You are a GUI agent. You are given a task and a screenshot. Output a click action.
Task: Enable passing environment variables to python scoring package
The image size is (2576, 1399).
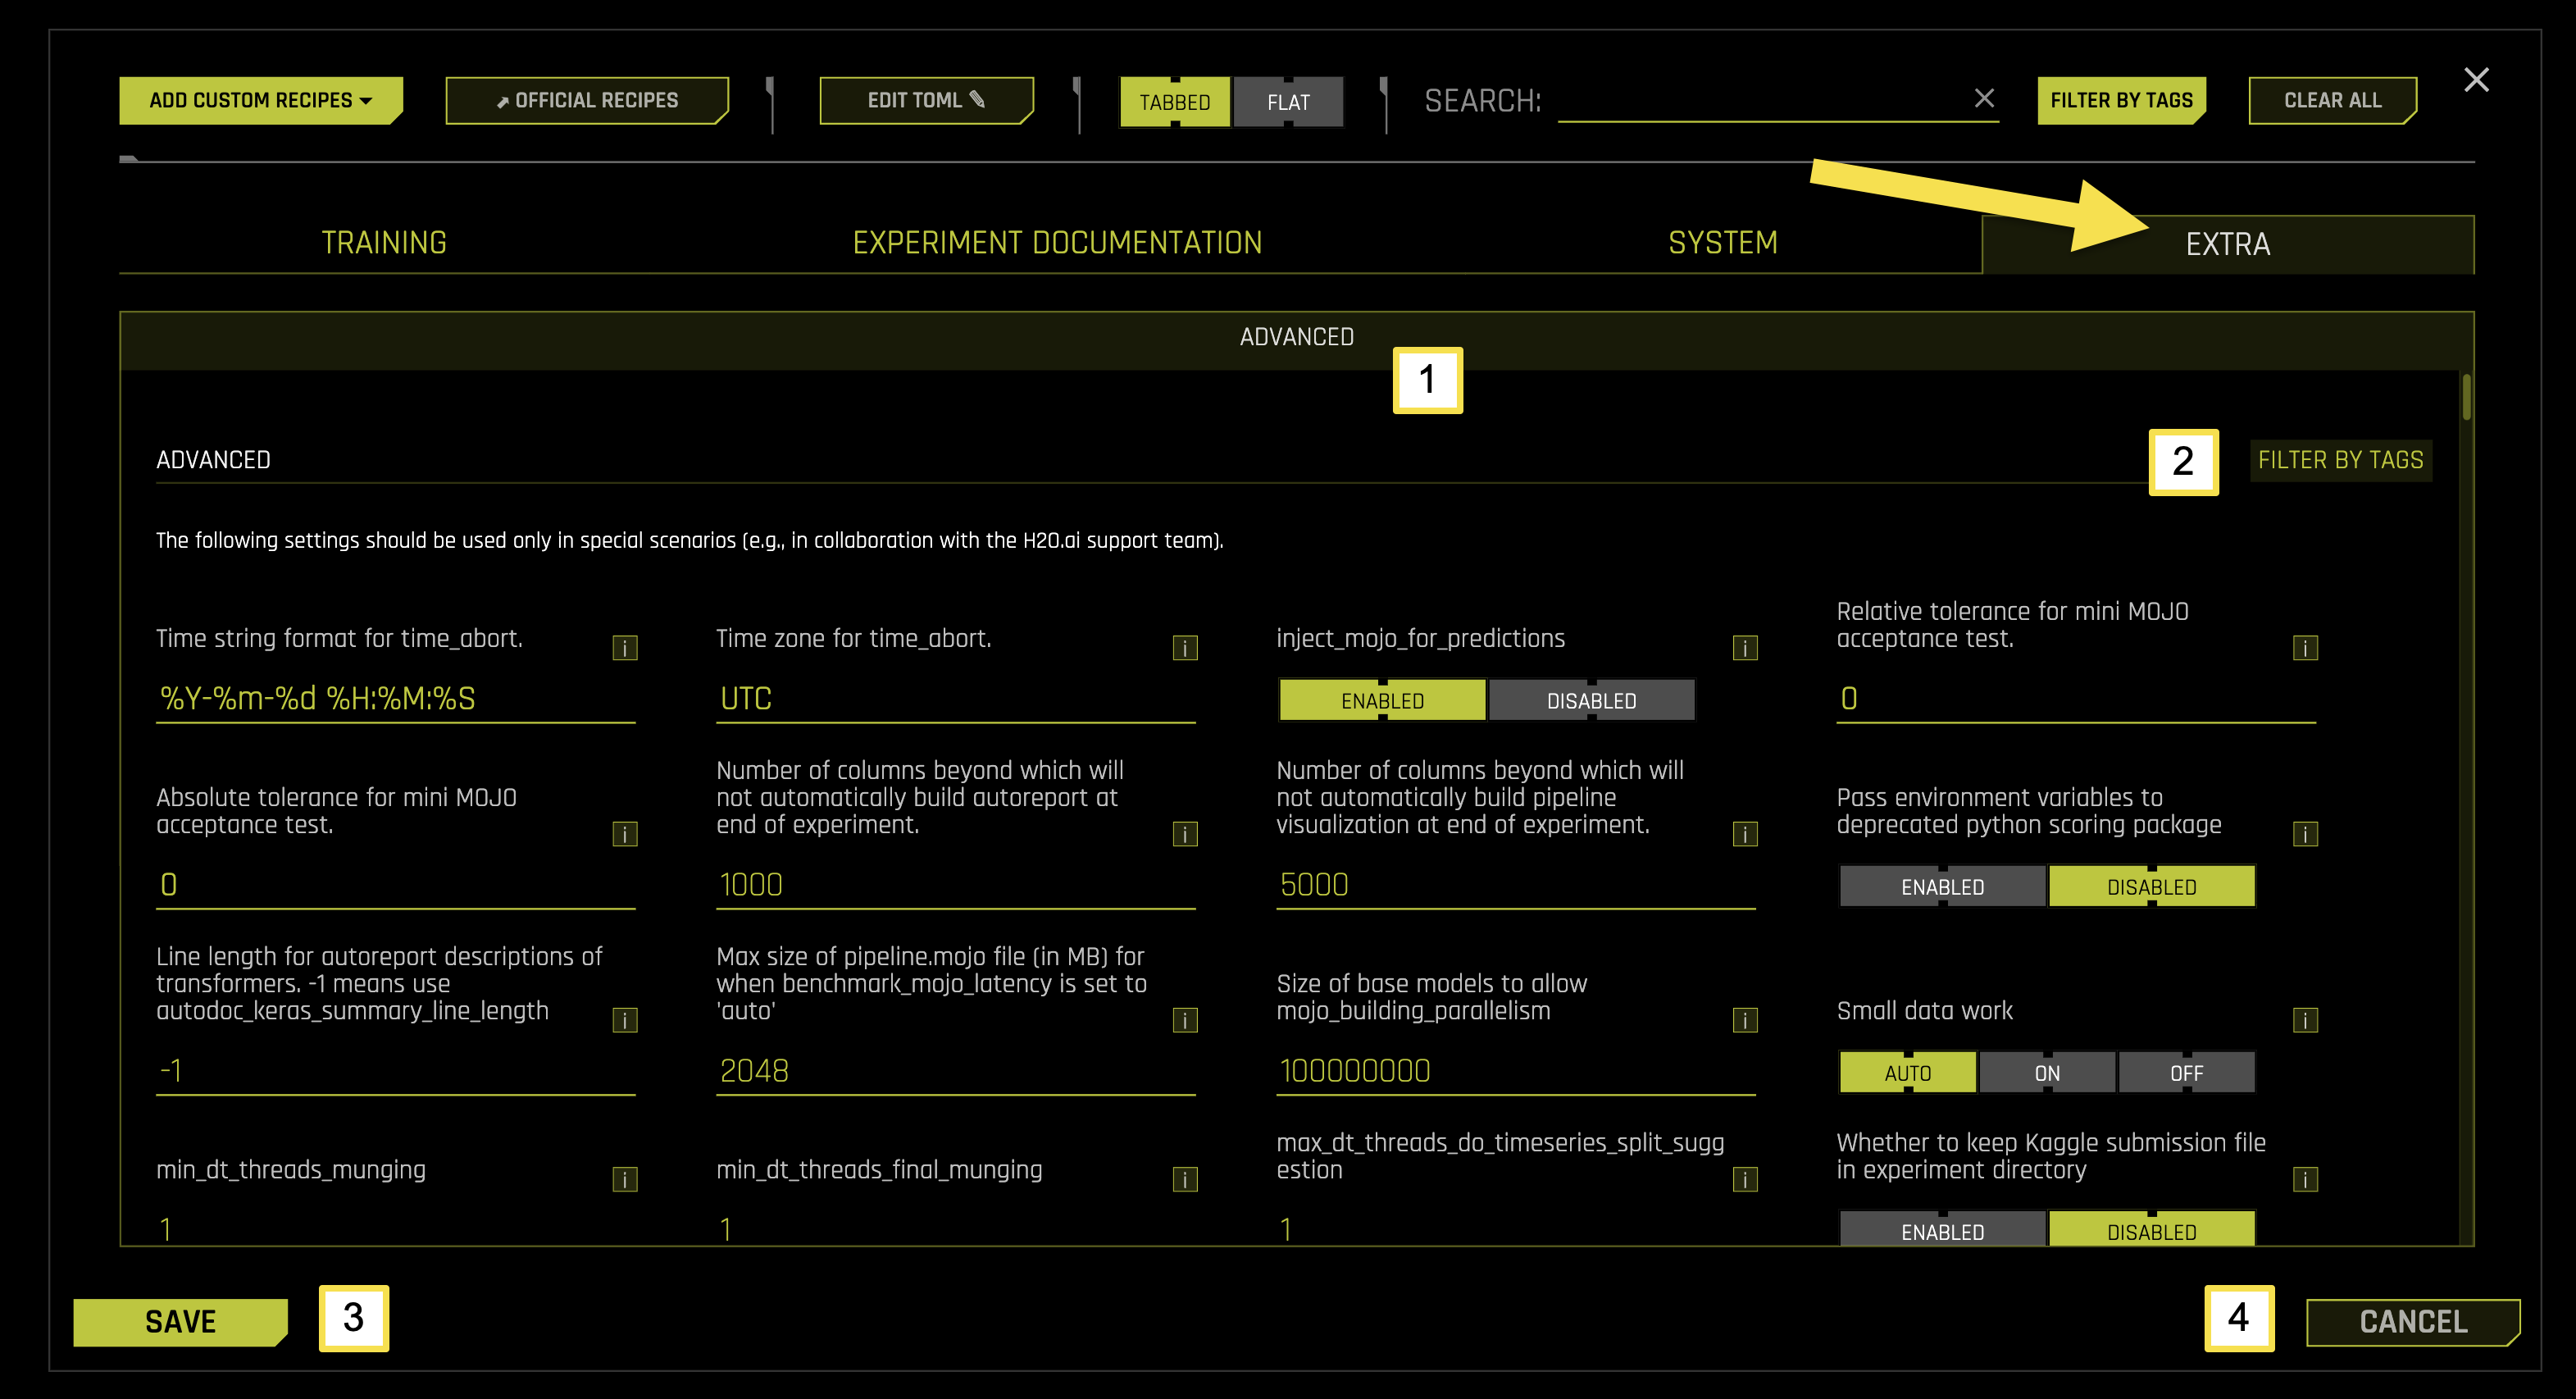pos(1941,886)
